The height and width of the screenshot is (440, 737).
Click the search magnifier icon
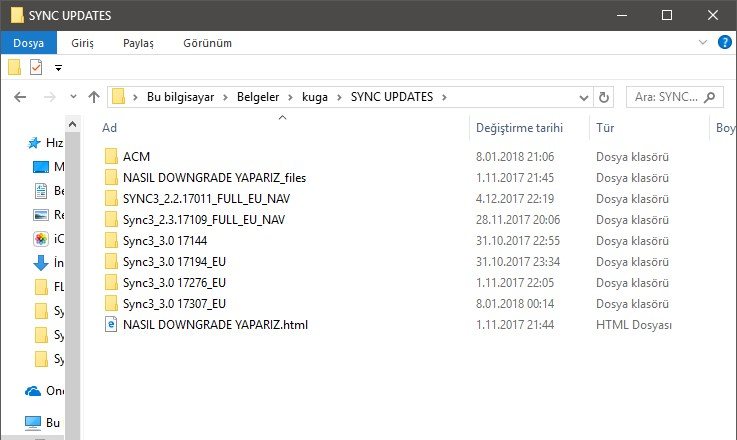(710, 97)
